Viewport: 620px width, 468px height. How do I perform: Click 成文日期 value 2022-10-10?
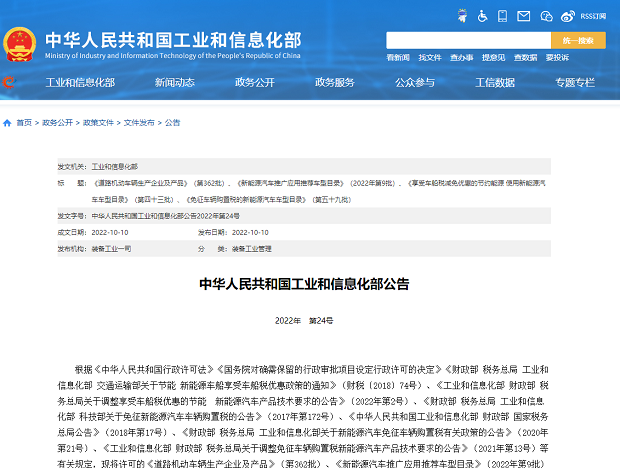pos(110,232)
